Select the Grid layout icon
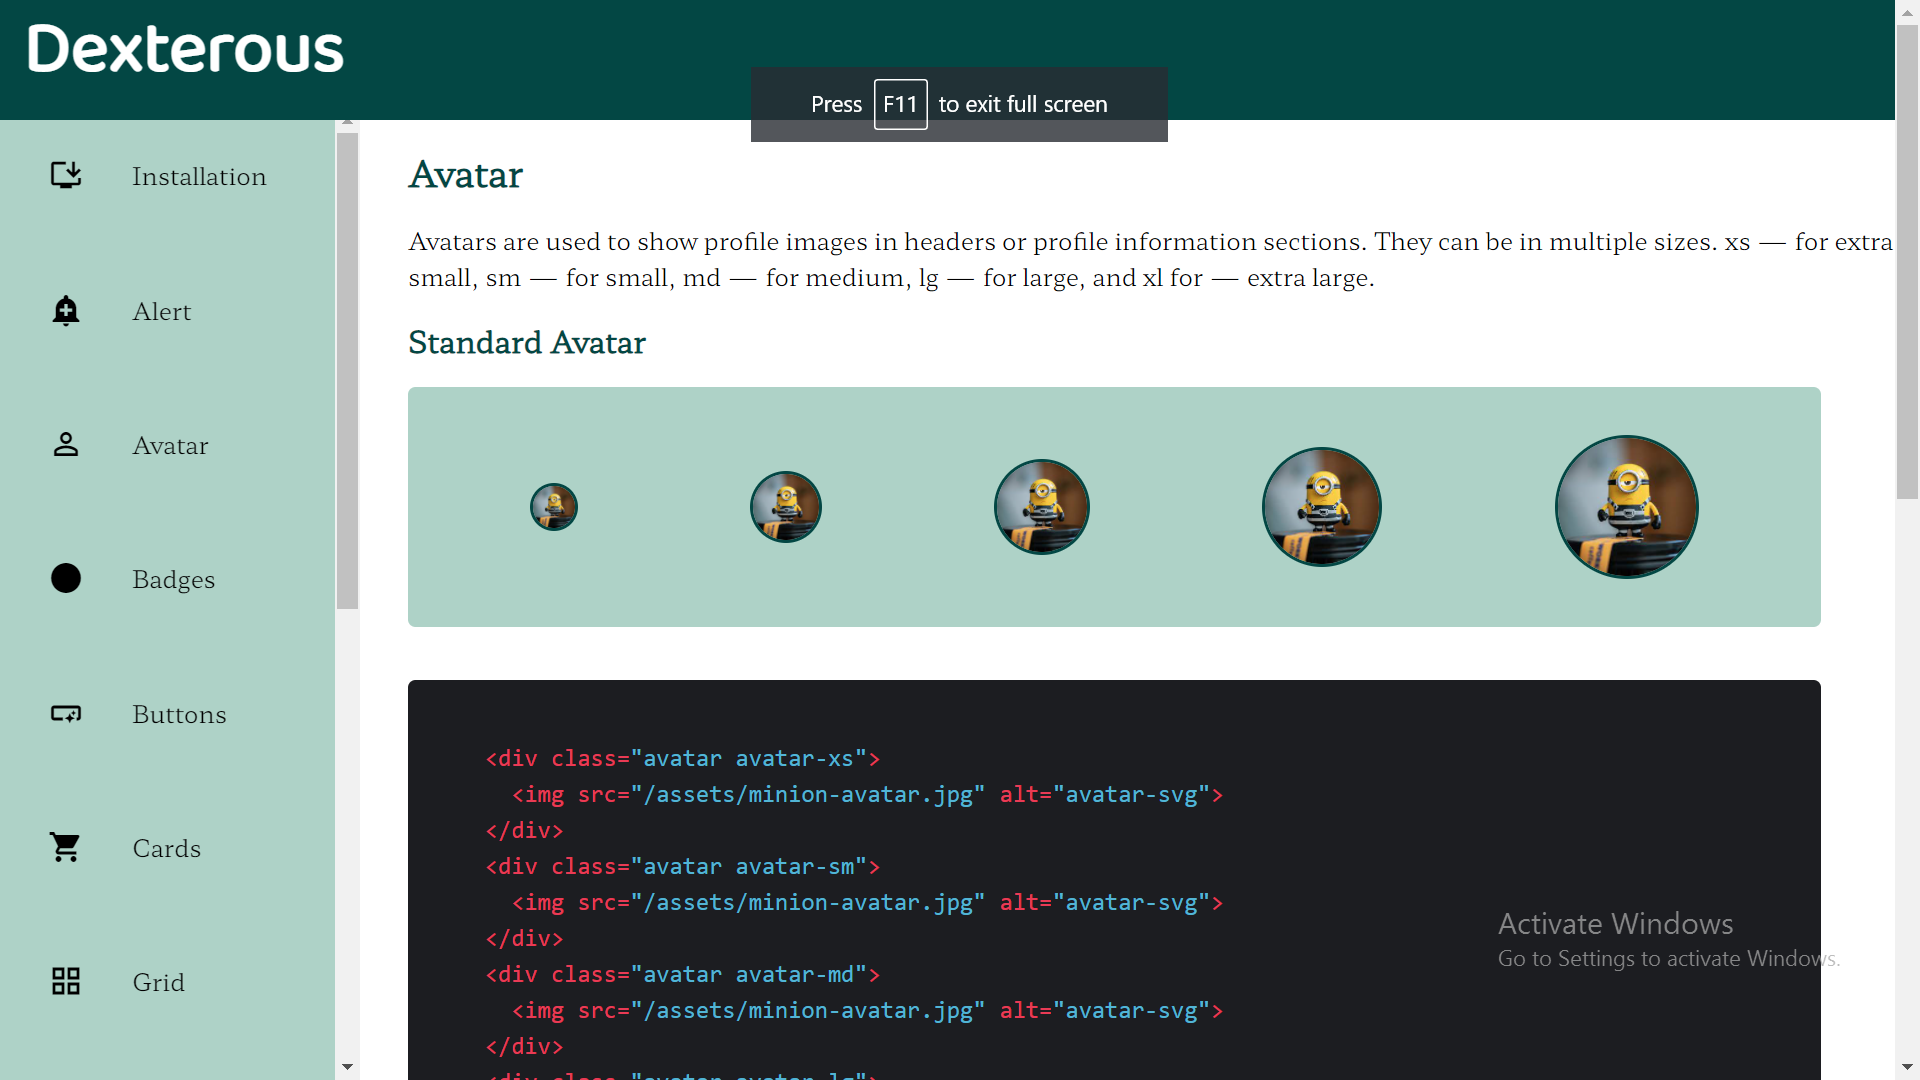Image resolution: width=1920 pixels, height=1080 pixels. [65, 981]
